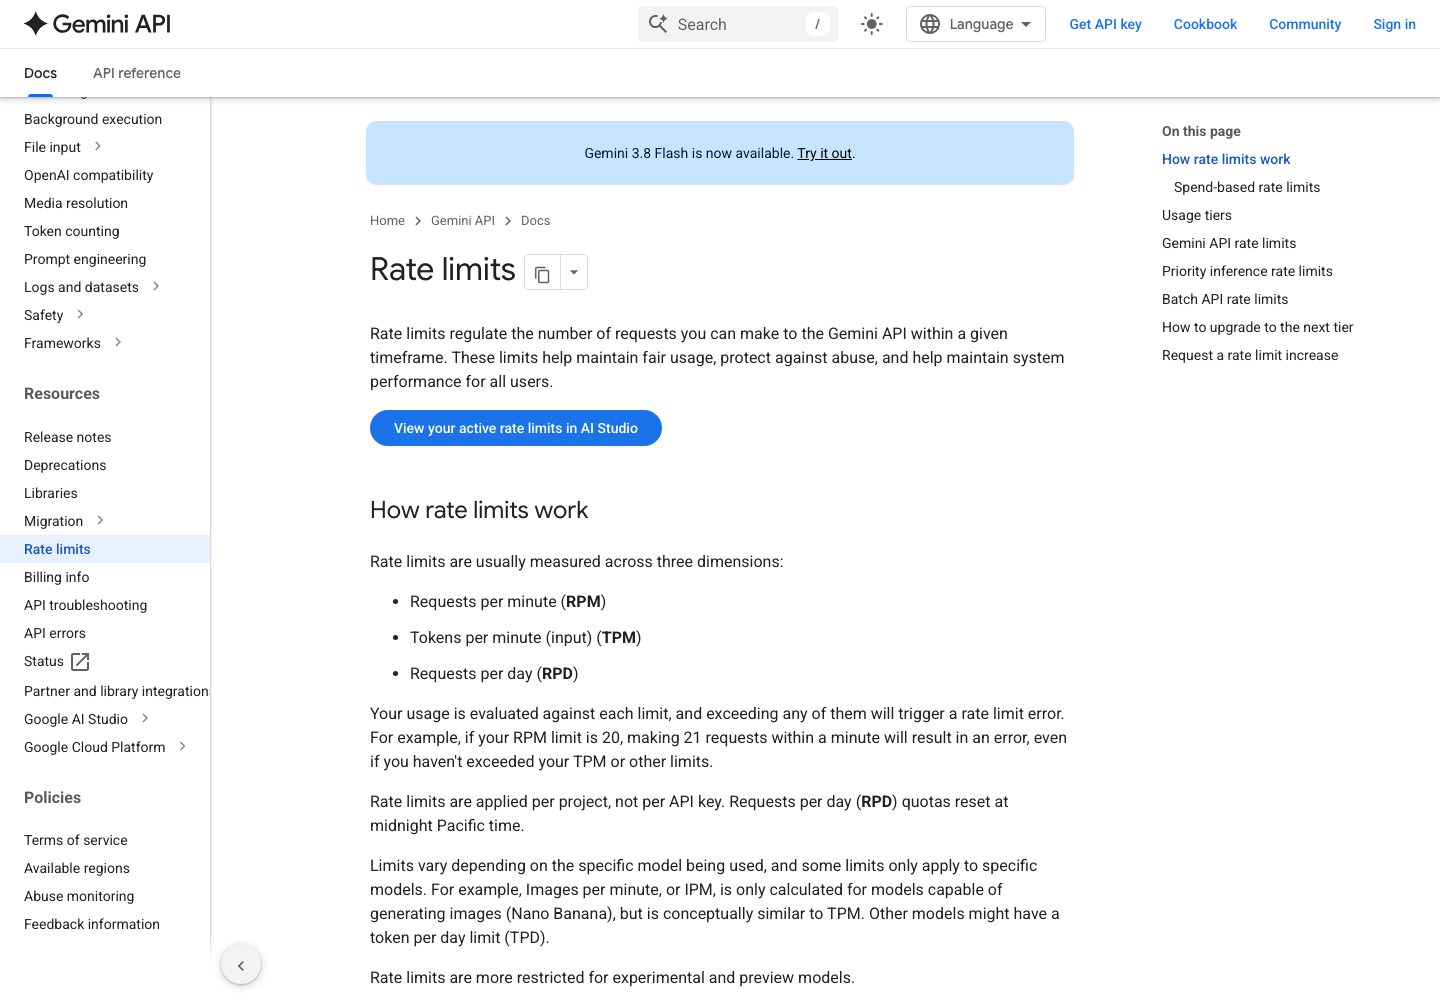Jump to How to upgrade section

[x=1258, y=327]
